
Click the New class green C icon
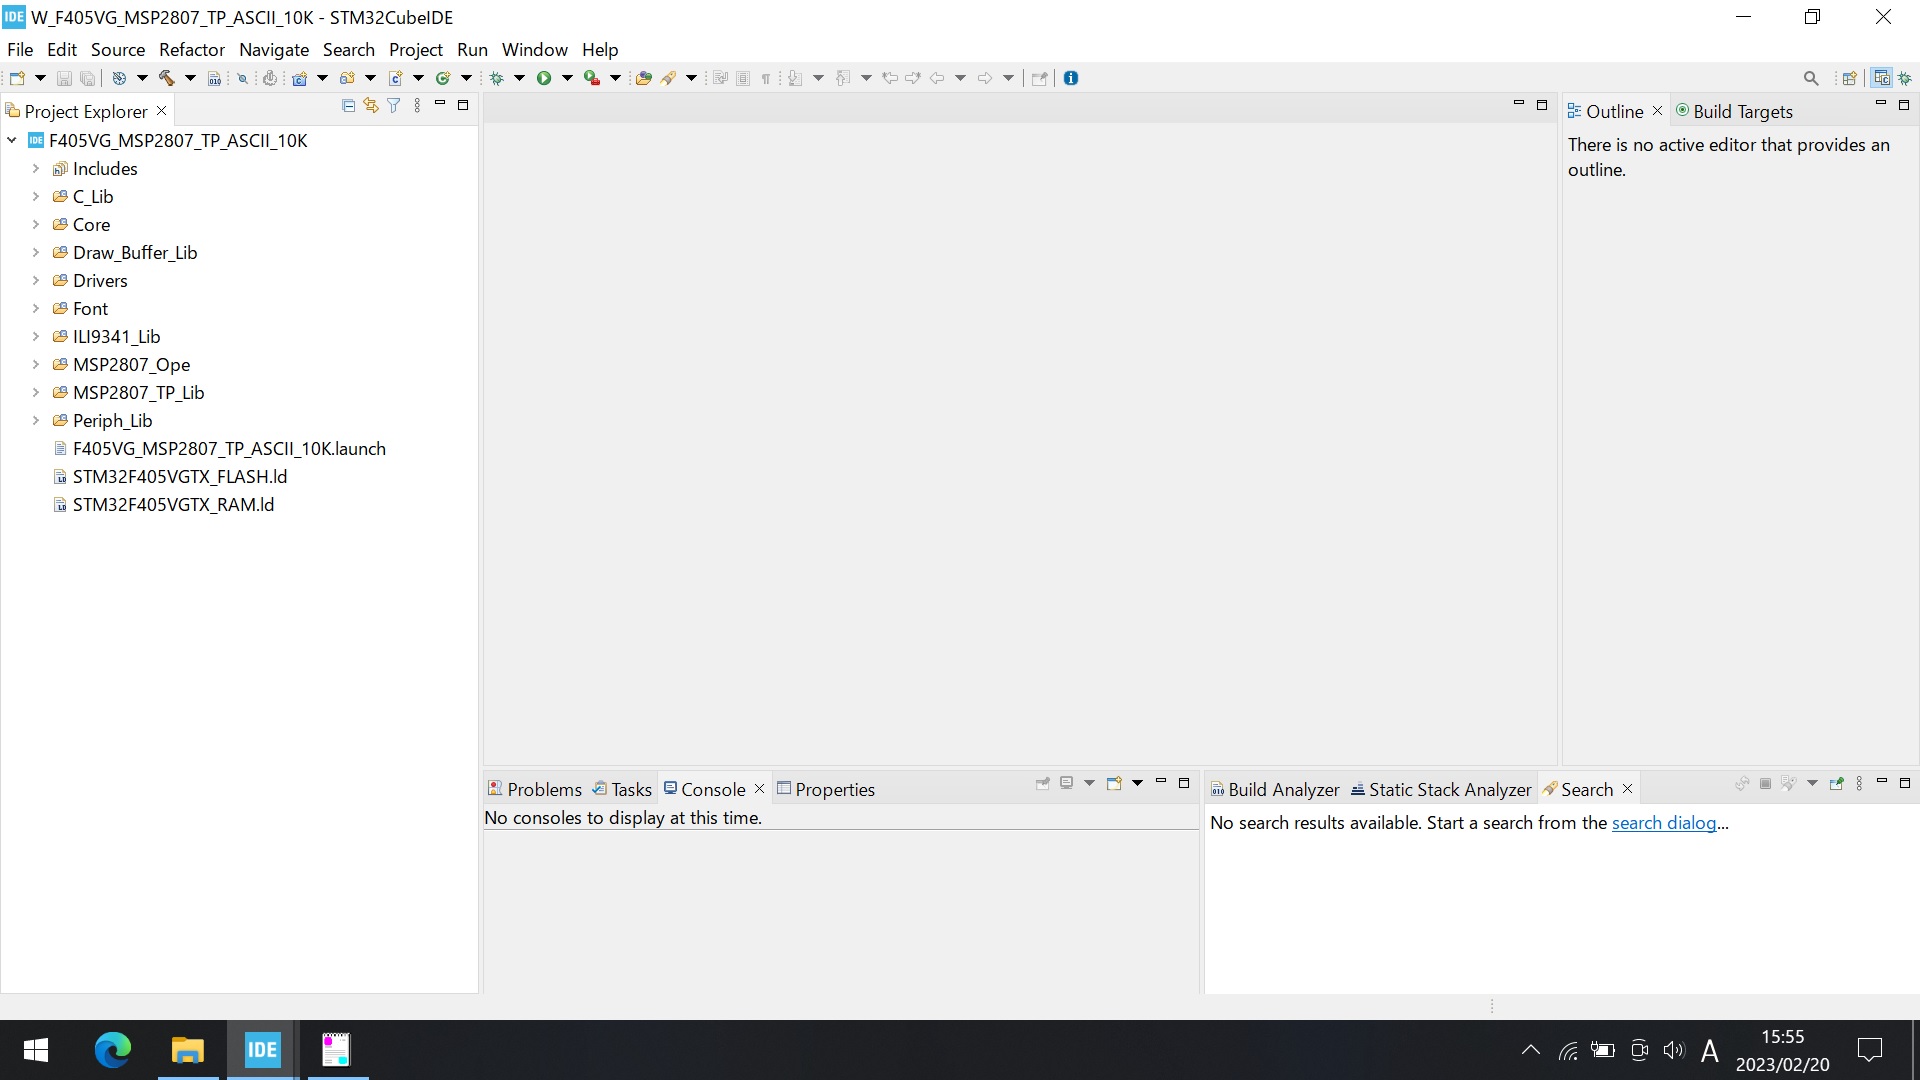click(443, 78)
